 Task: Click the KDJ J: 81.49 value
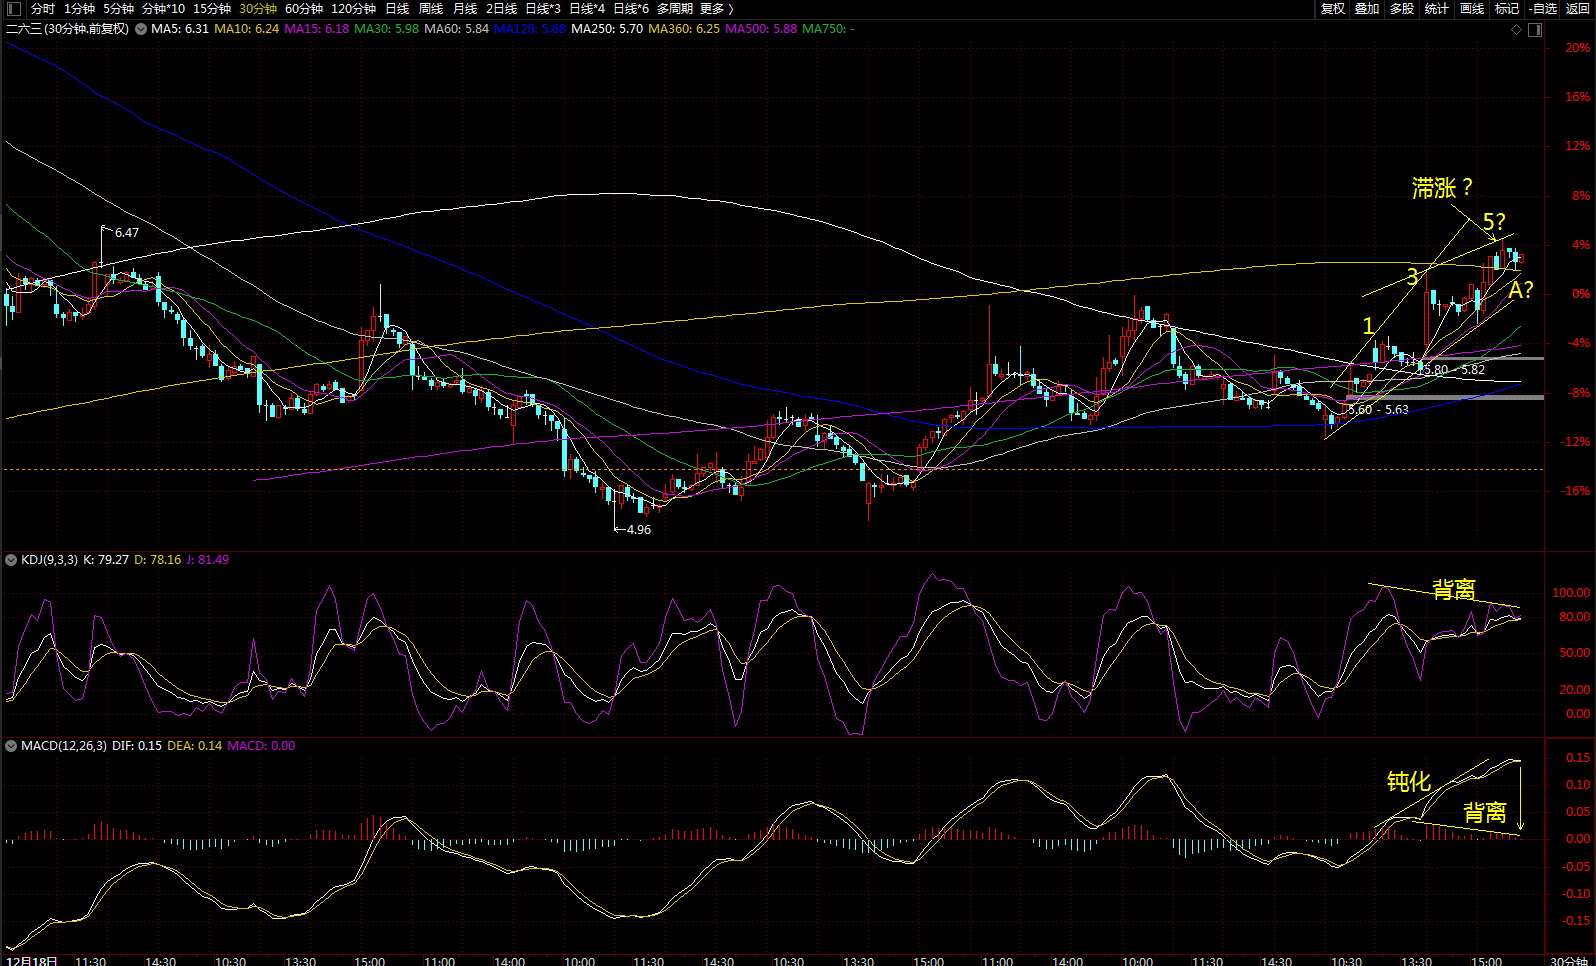click(207, 560)
